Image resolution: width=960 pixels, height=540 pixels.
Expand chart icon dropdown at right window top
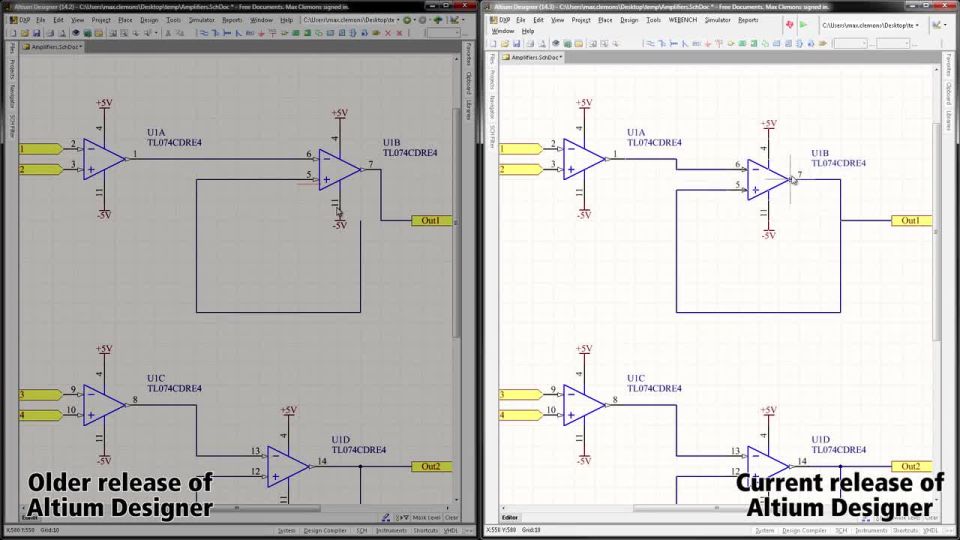click(945, 25)
